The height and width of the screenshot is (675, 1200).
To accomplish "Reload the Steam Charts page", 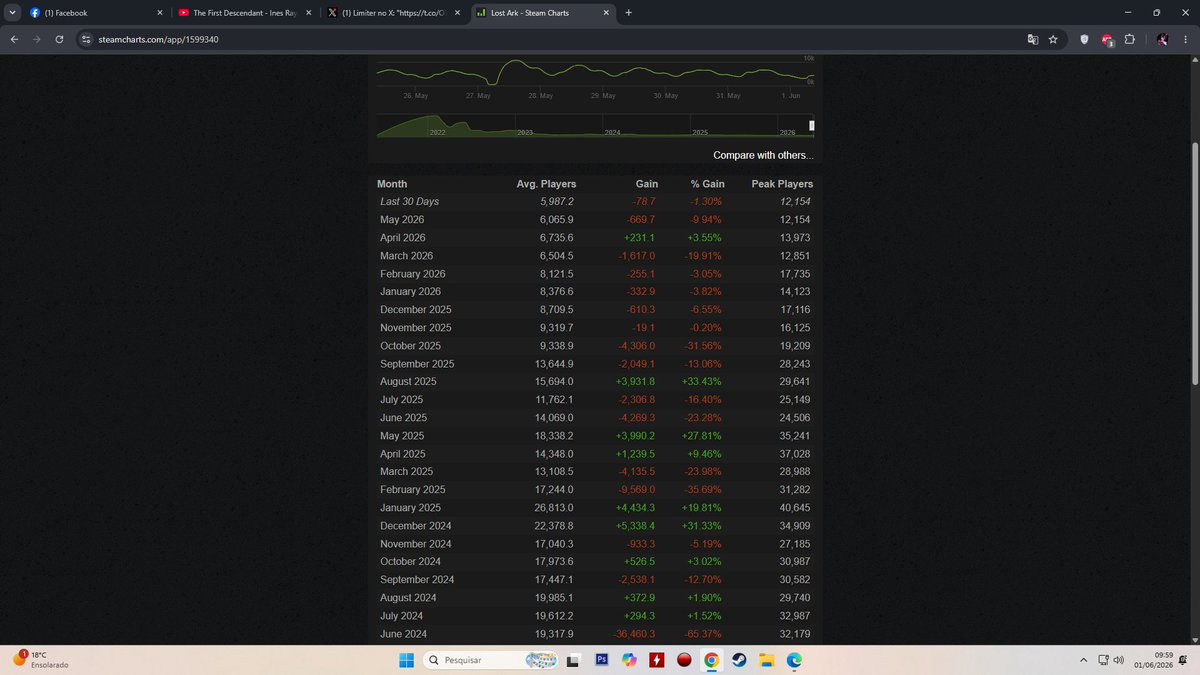I will tap(60, 39).
